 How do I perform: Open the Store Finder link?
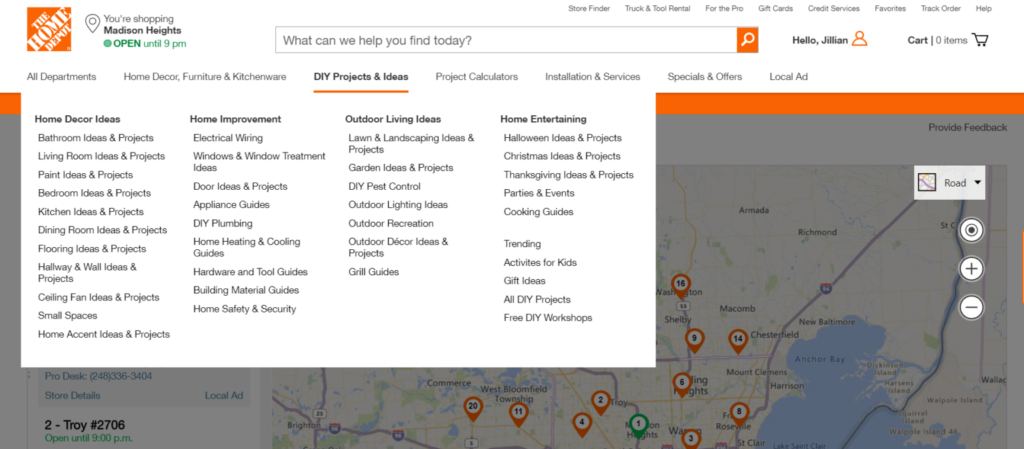(589, 8)
